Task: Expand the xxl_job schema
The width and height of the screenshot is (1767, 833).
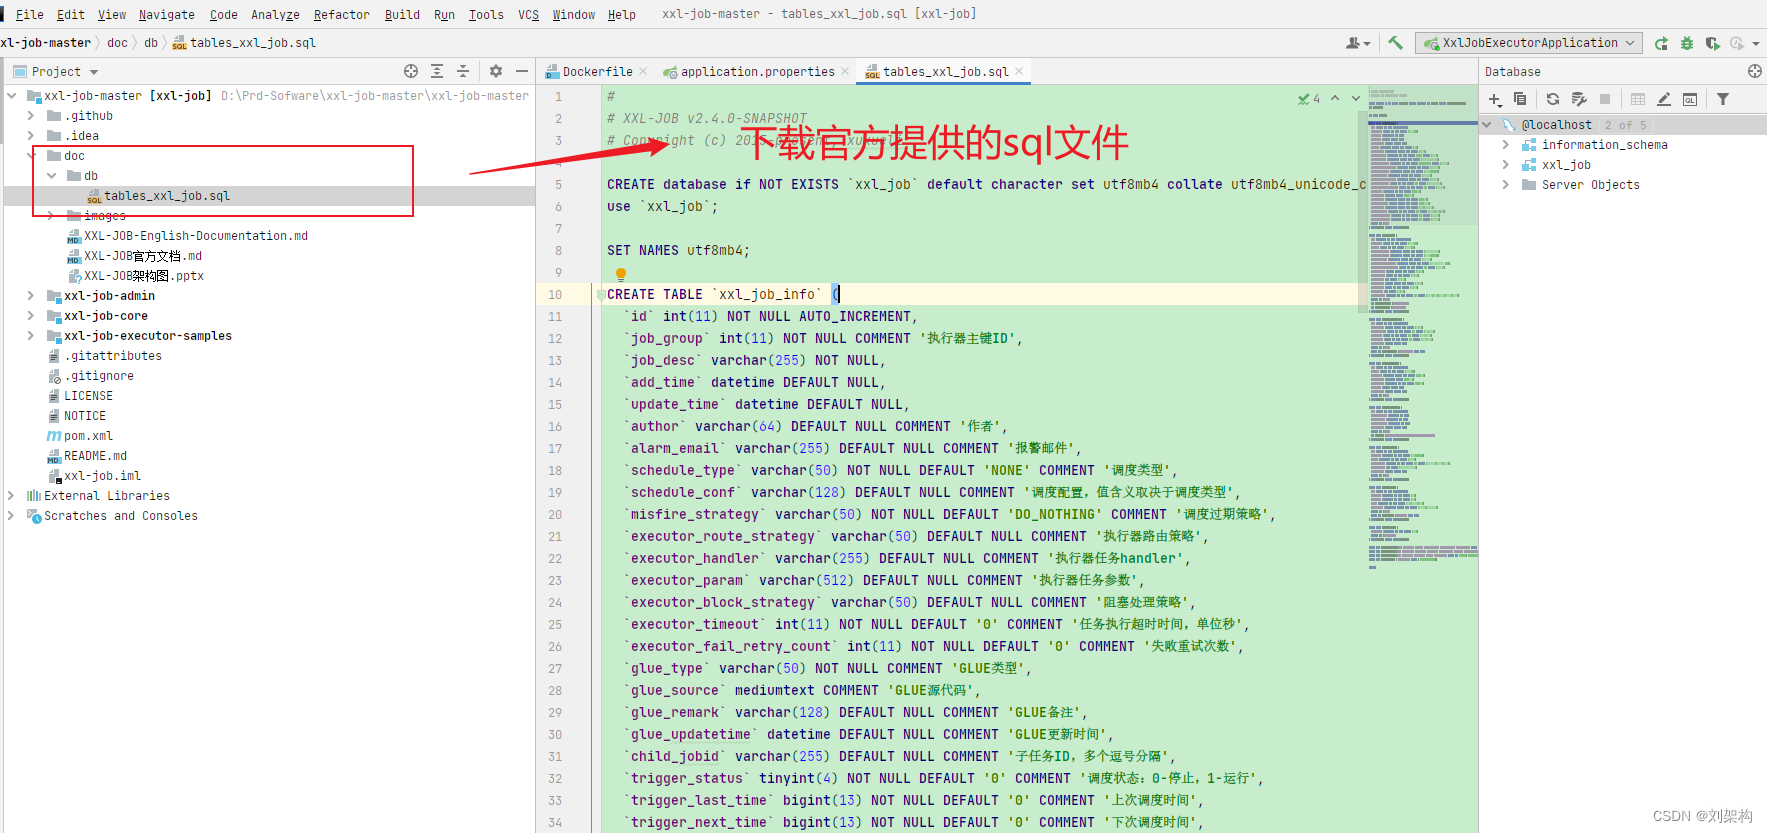Action: point(1506,165)
